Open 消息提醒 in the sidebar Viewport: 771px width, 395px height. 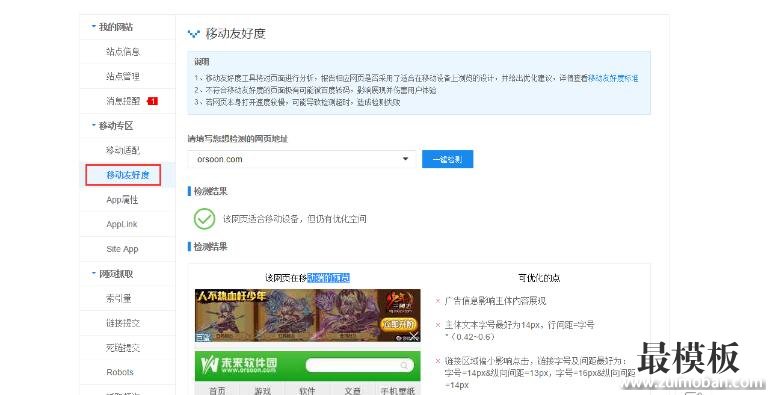coord(123,101)
